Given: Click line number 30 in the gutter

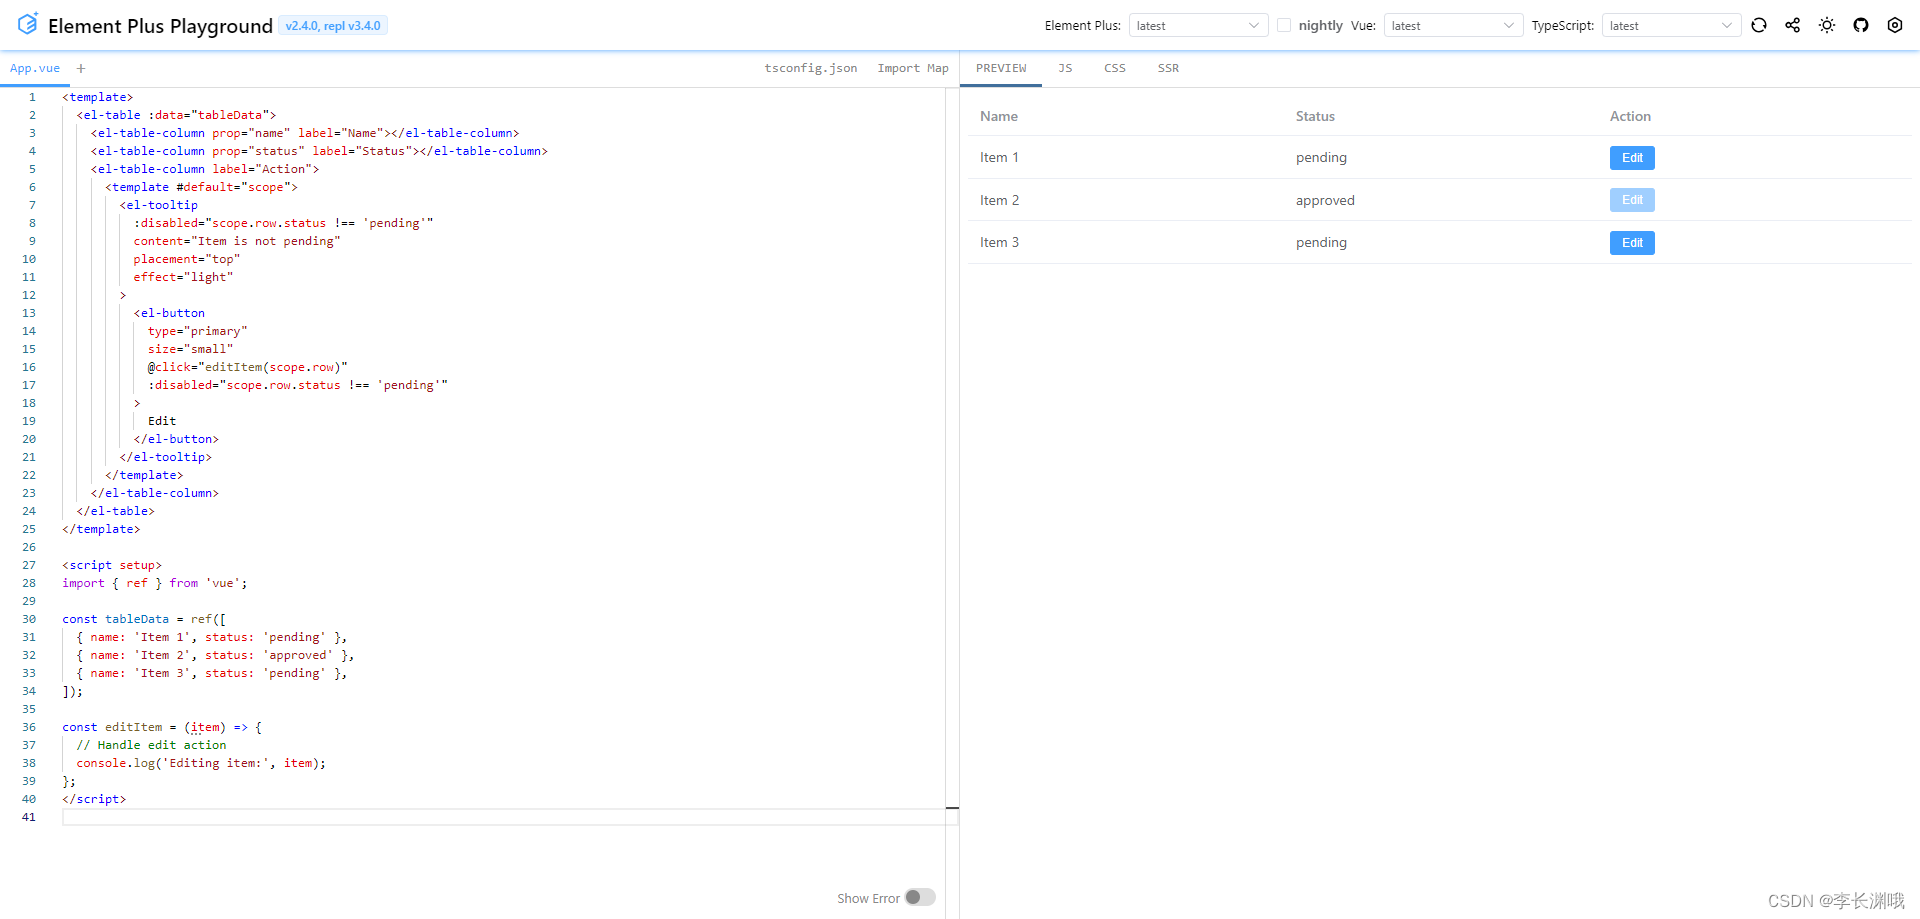Looking at the screenshot, I should pos(29,619).
